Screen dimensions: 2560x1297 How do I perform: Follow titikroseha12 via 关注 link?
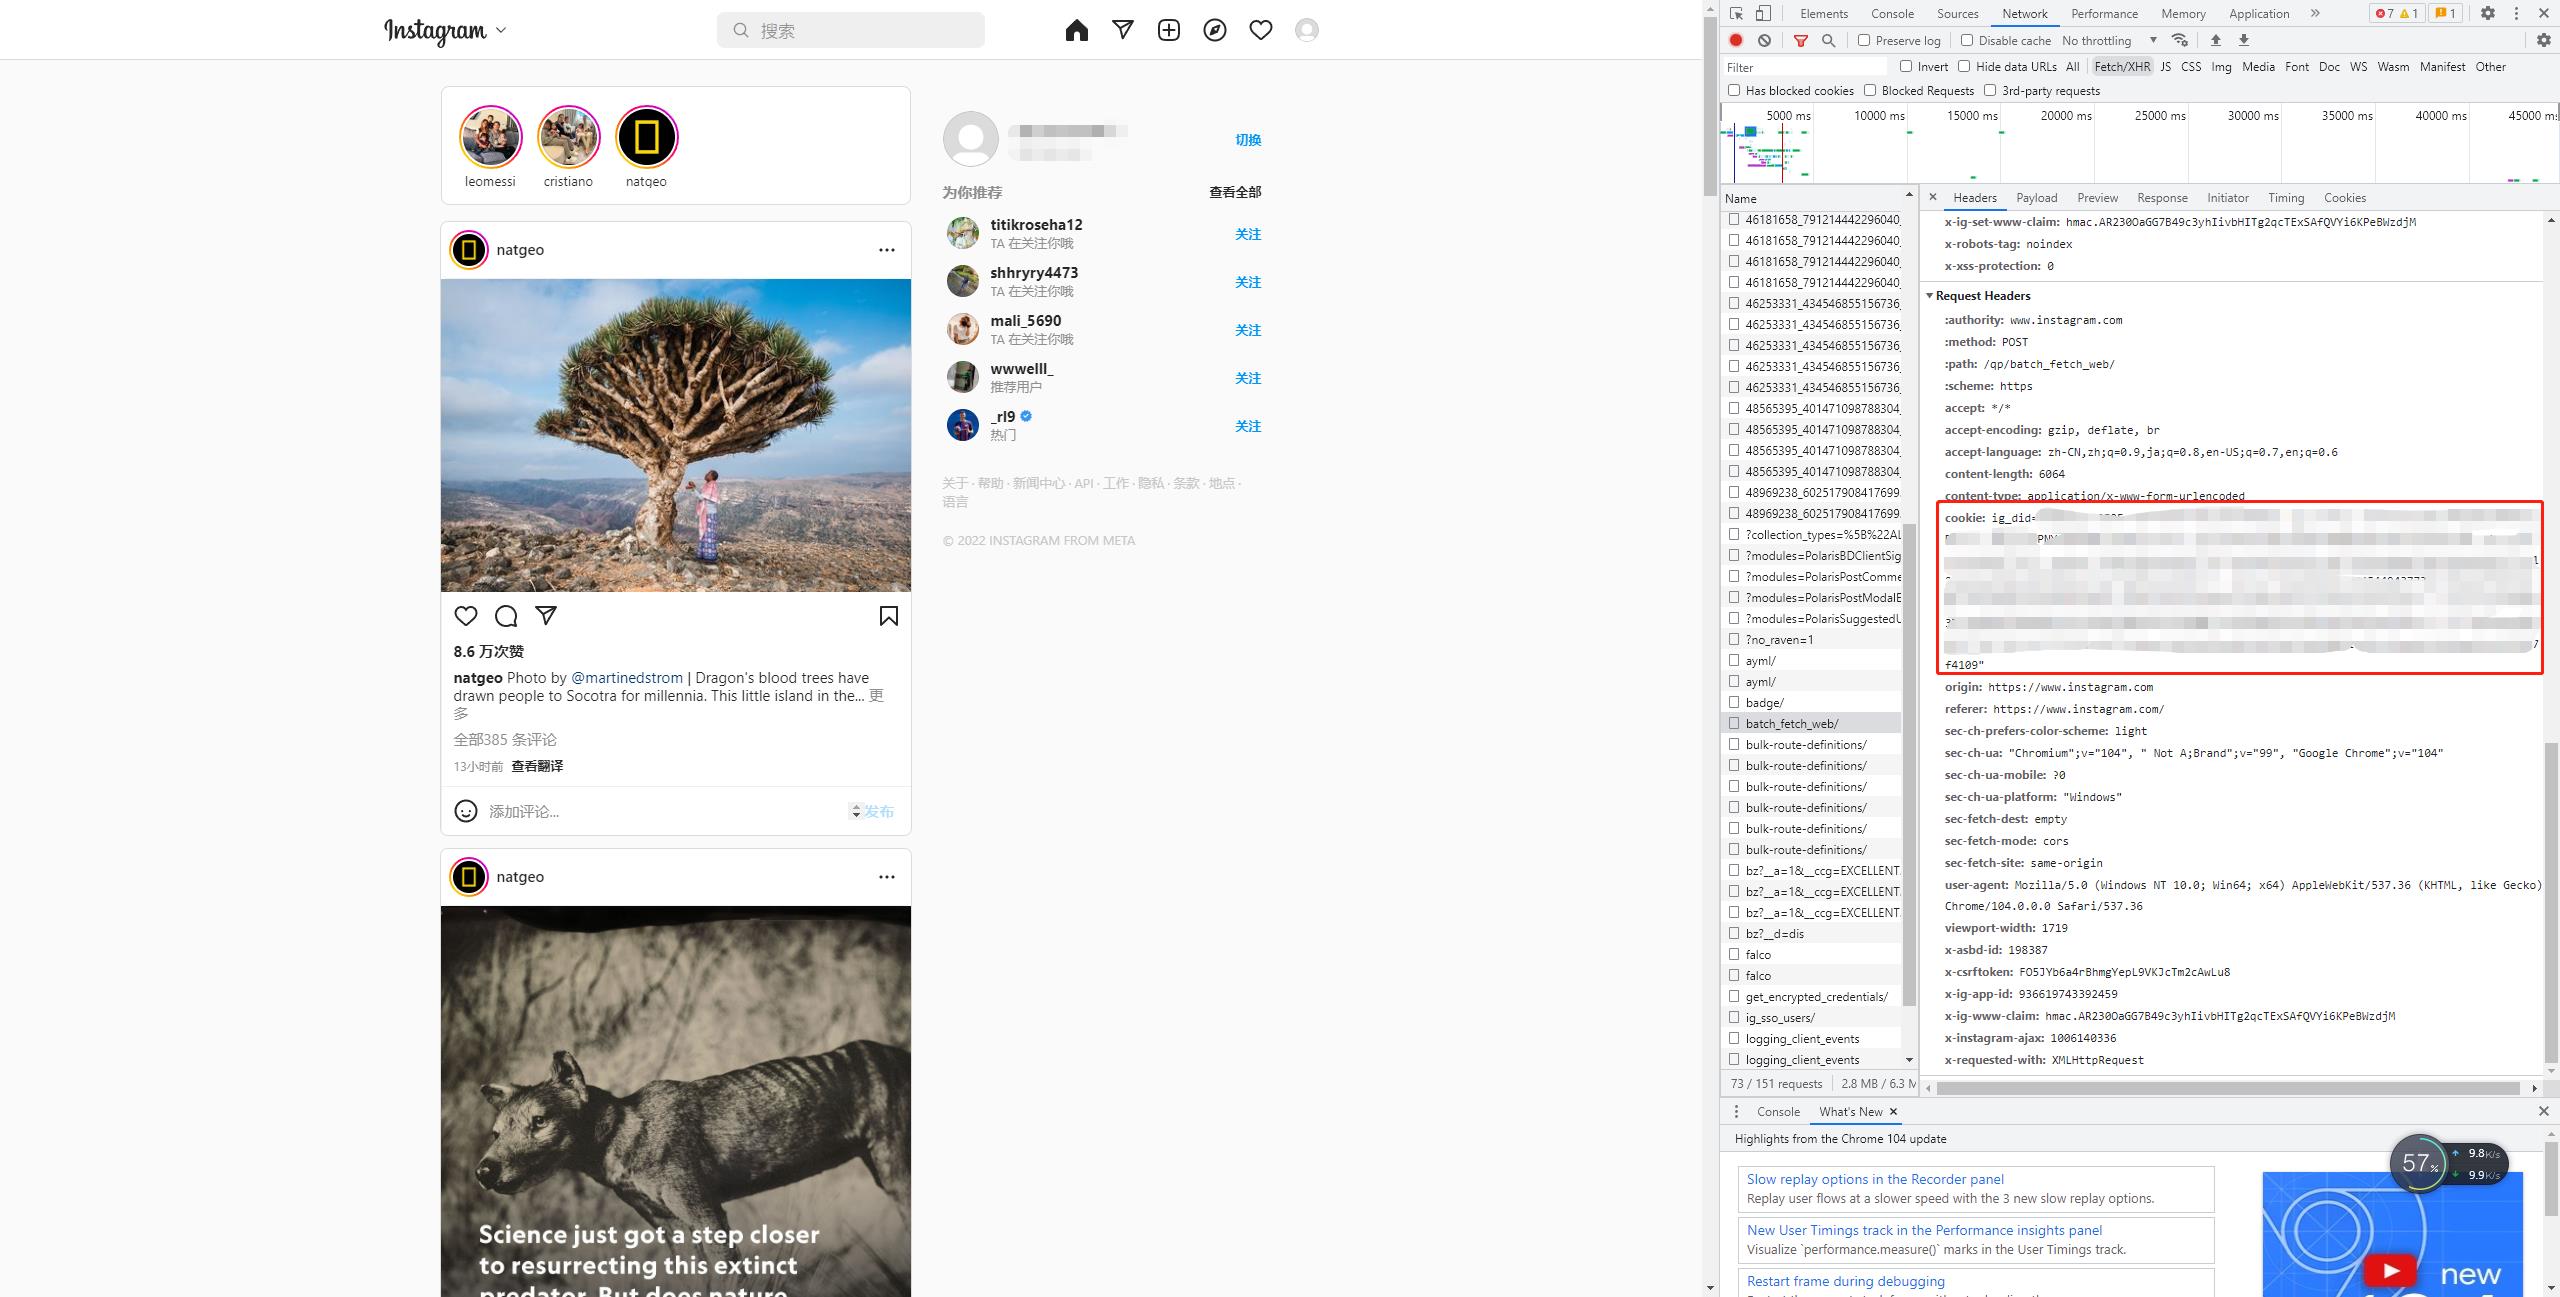[x=1247, y=234]
